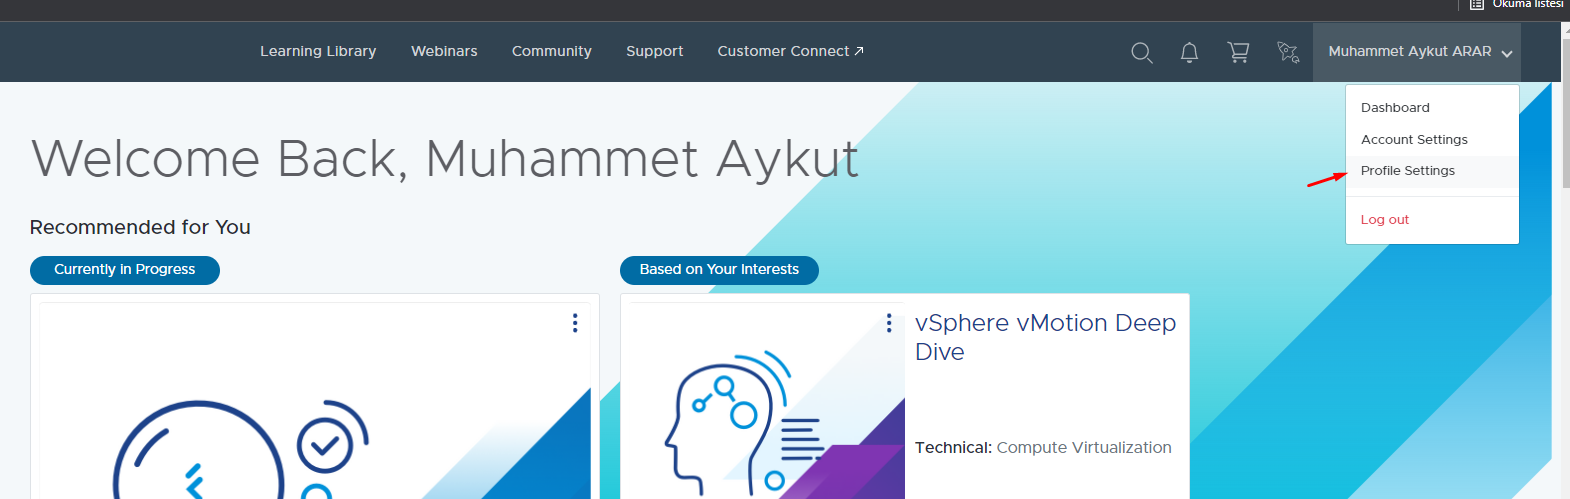Open Customer Connect external link
1570x499 pixels.
pos(790,51)
